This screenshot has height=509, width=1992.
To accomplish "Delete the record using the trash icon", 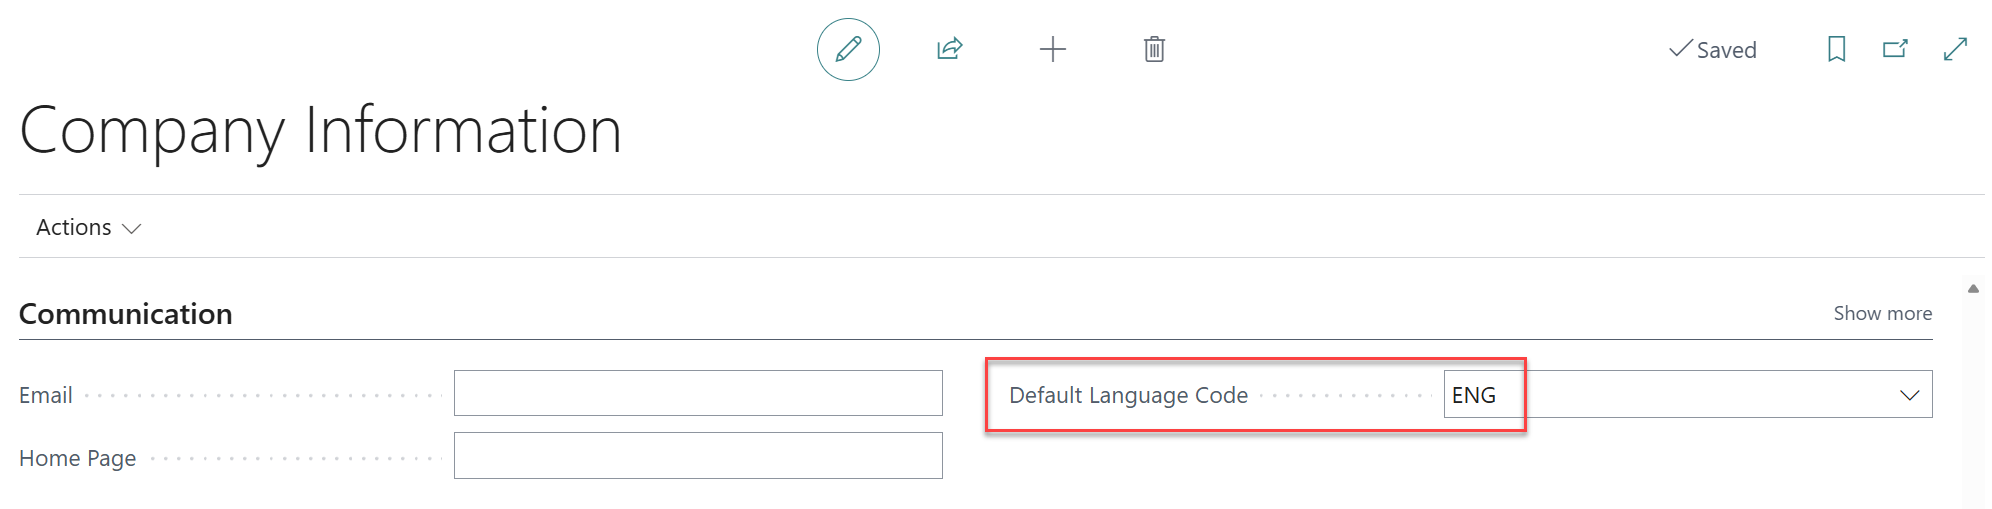I will coord(1154,49).
